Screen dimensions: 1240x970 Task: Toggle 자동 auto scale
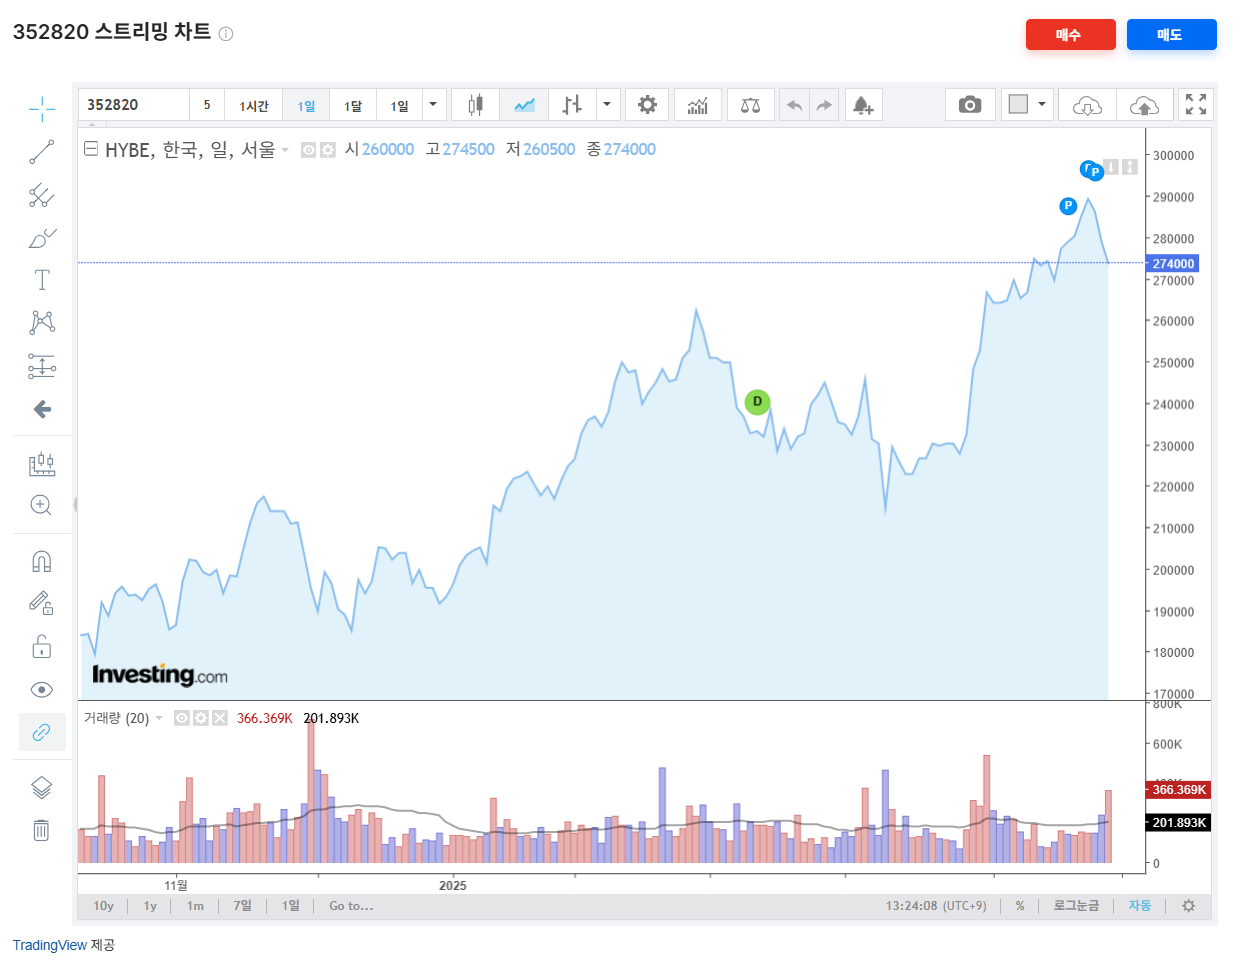1140,906
